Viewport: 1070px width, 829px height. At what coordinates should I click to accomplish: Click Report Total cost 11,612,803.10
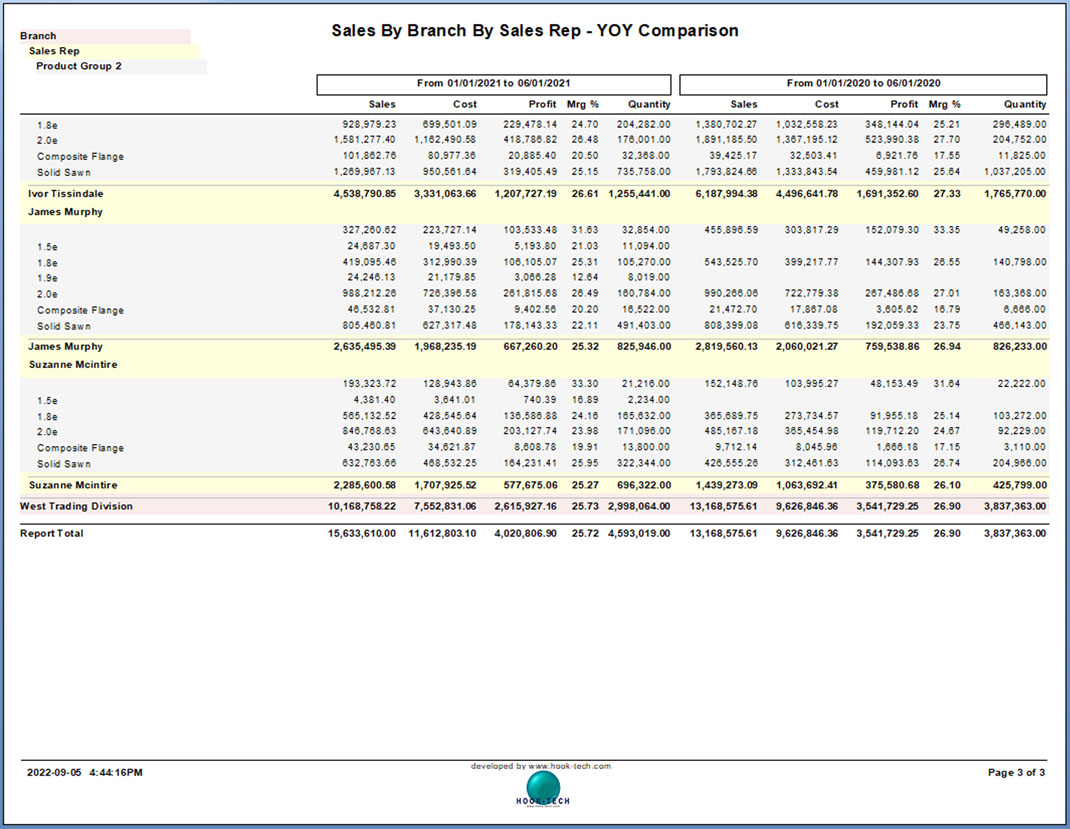[442, 534]
